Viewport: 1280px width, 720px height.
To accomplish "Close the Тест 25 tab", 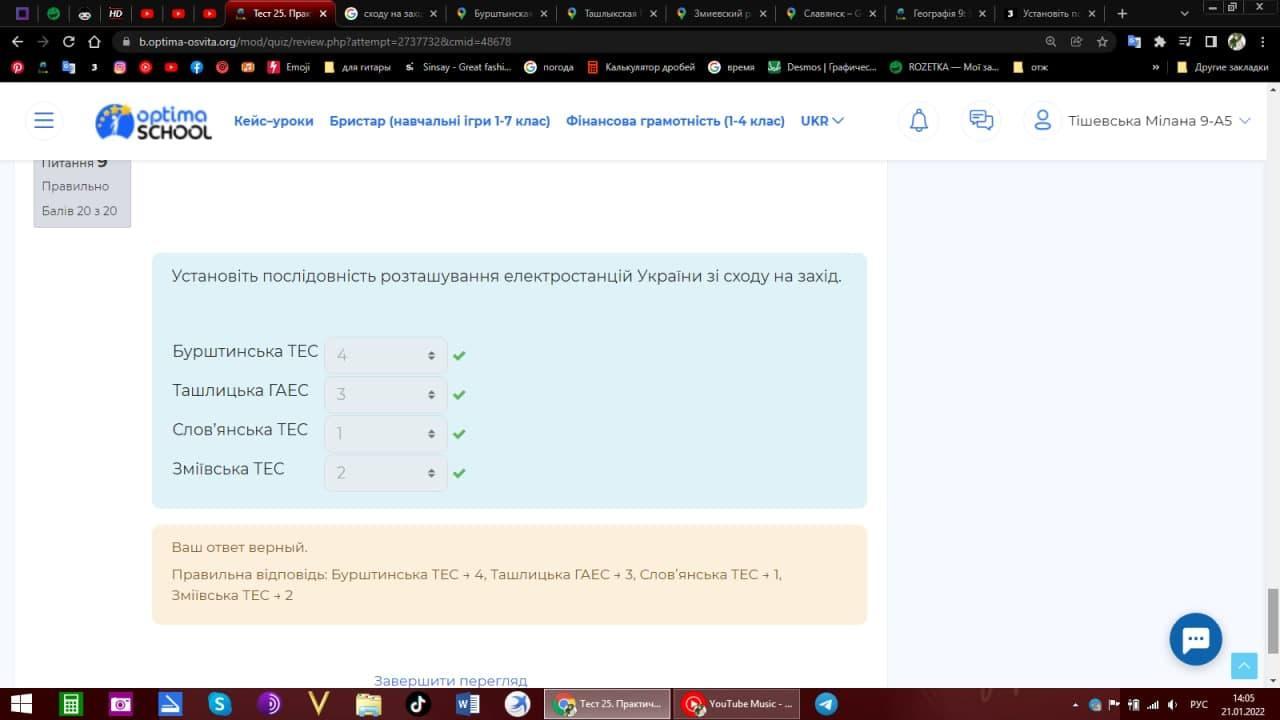I will point(323,14).
